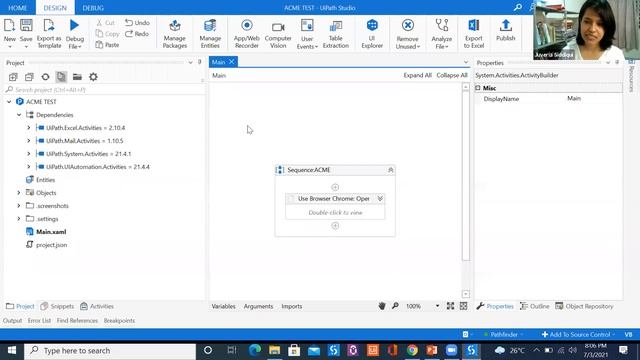Expand UiPath.System.Activities dependency
Screen dimensions: 640x360
click(29, 154)
